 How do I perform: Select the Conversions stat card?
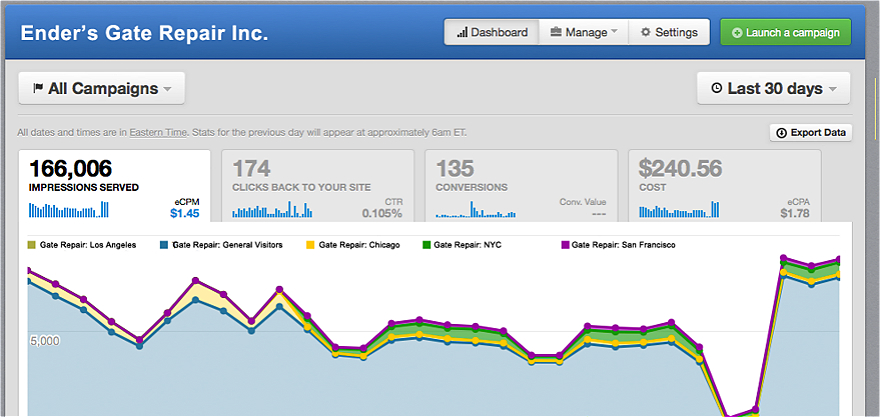[521, 186]
